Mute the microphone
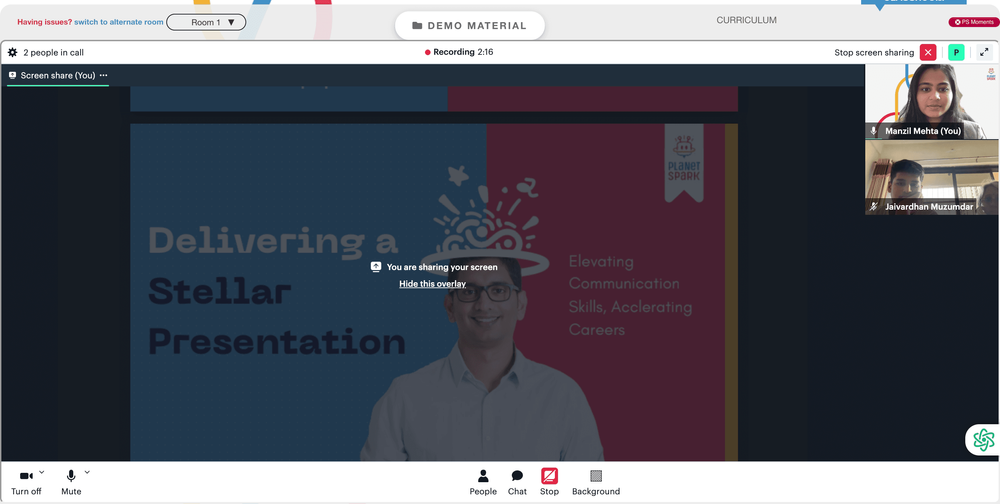 click(71, 482)
